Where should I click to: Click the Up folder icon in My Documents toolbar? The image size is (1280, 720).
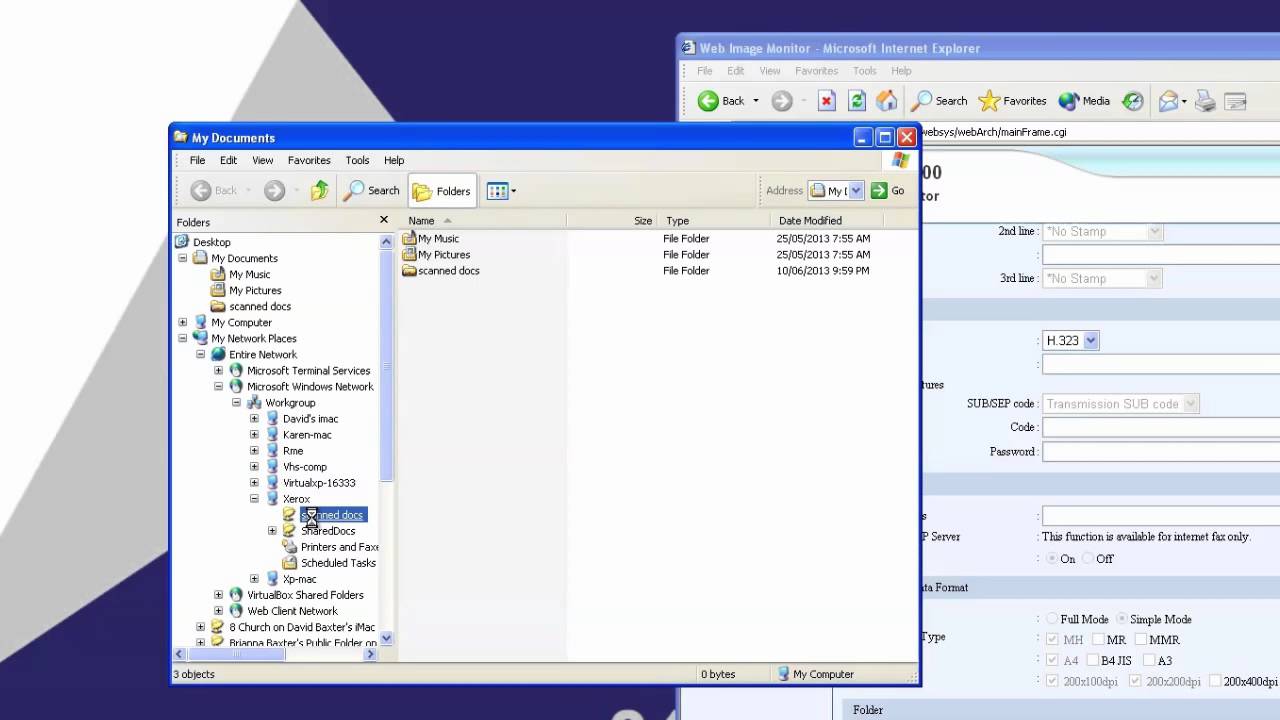[x=319, y=191]
